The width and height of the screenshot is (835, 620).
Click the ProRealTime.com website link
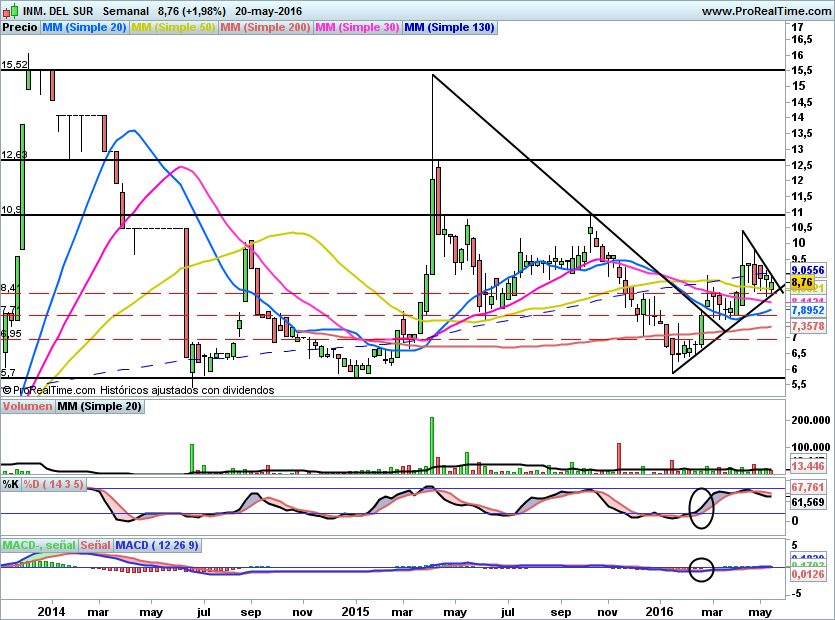tap(766, 11)
